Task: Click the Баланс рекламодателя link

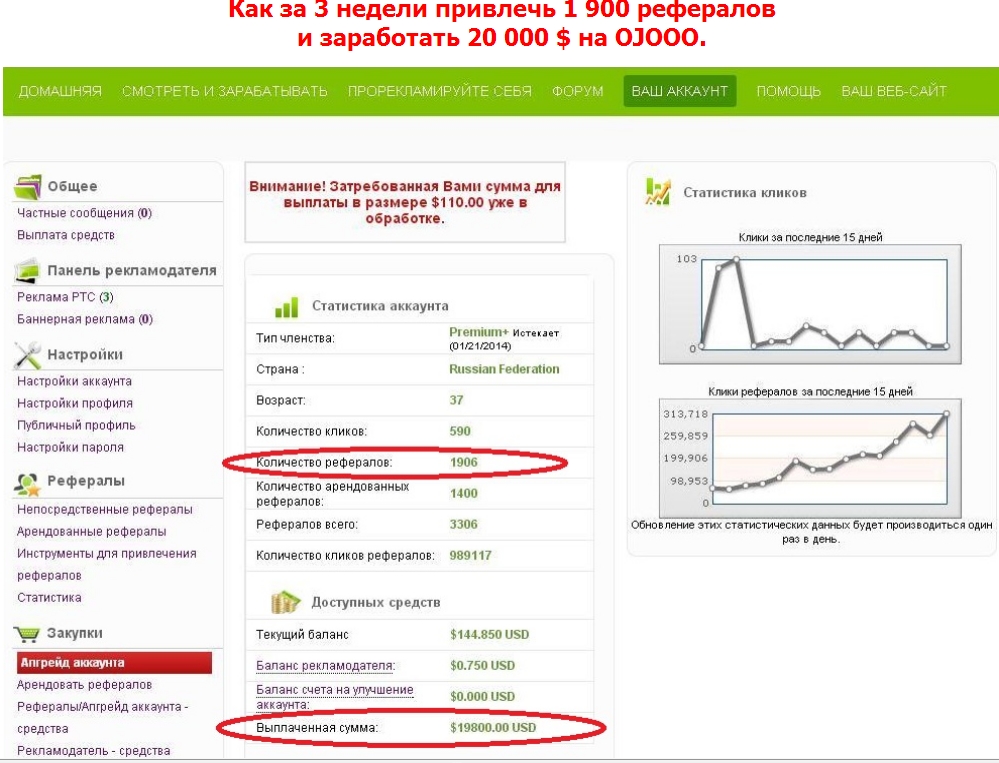Action: tap(326, 666)
